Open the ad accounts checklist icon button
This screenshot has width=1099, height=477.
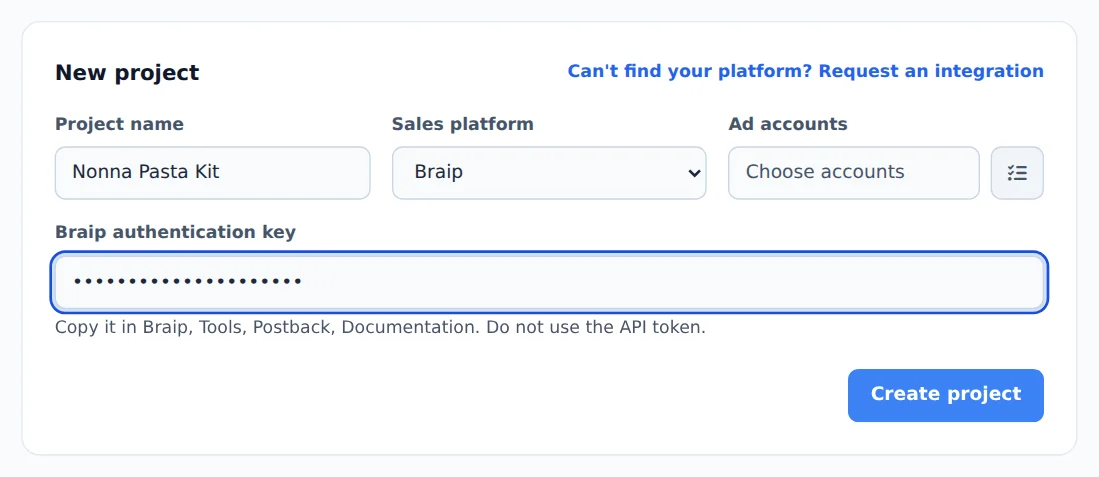[1017, 173]
